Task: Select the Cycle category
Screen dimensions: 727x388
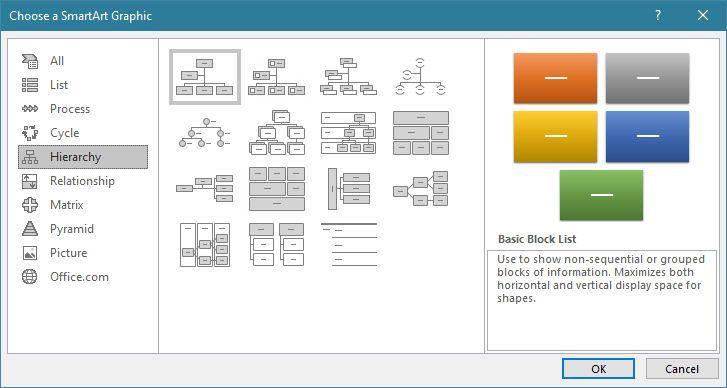Action: pos(83,133)
